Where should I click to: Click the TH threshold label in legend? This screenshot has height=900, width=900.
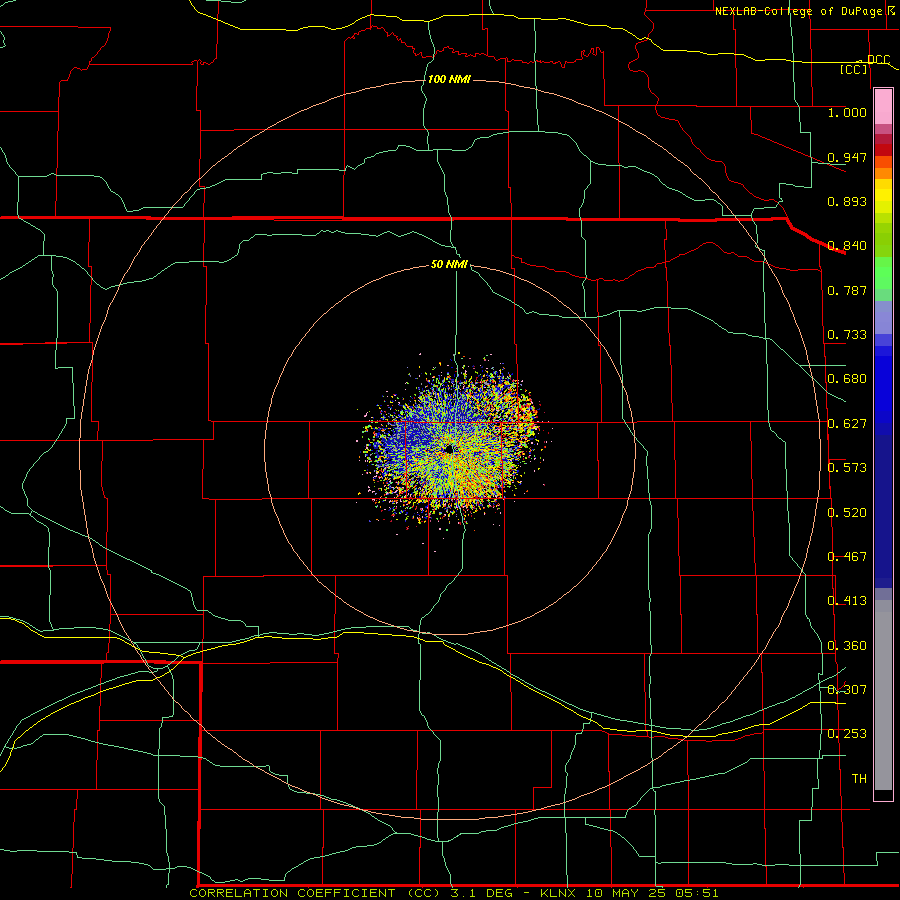[859, 779]
